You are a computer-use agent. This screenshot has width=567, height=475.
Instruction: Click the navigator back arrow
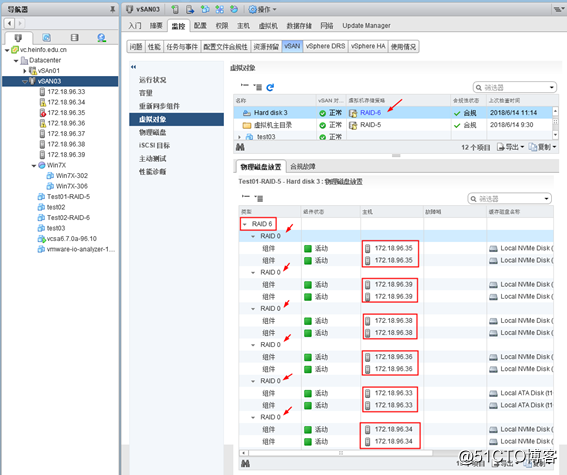point(10,23)
